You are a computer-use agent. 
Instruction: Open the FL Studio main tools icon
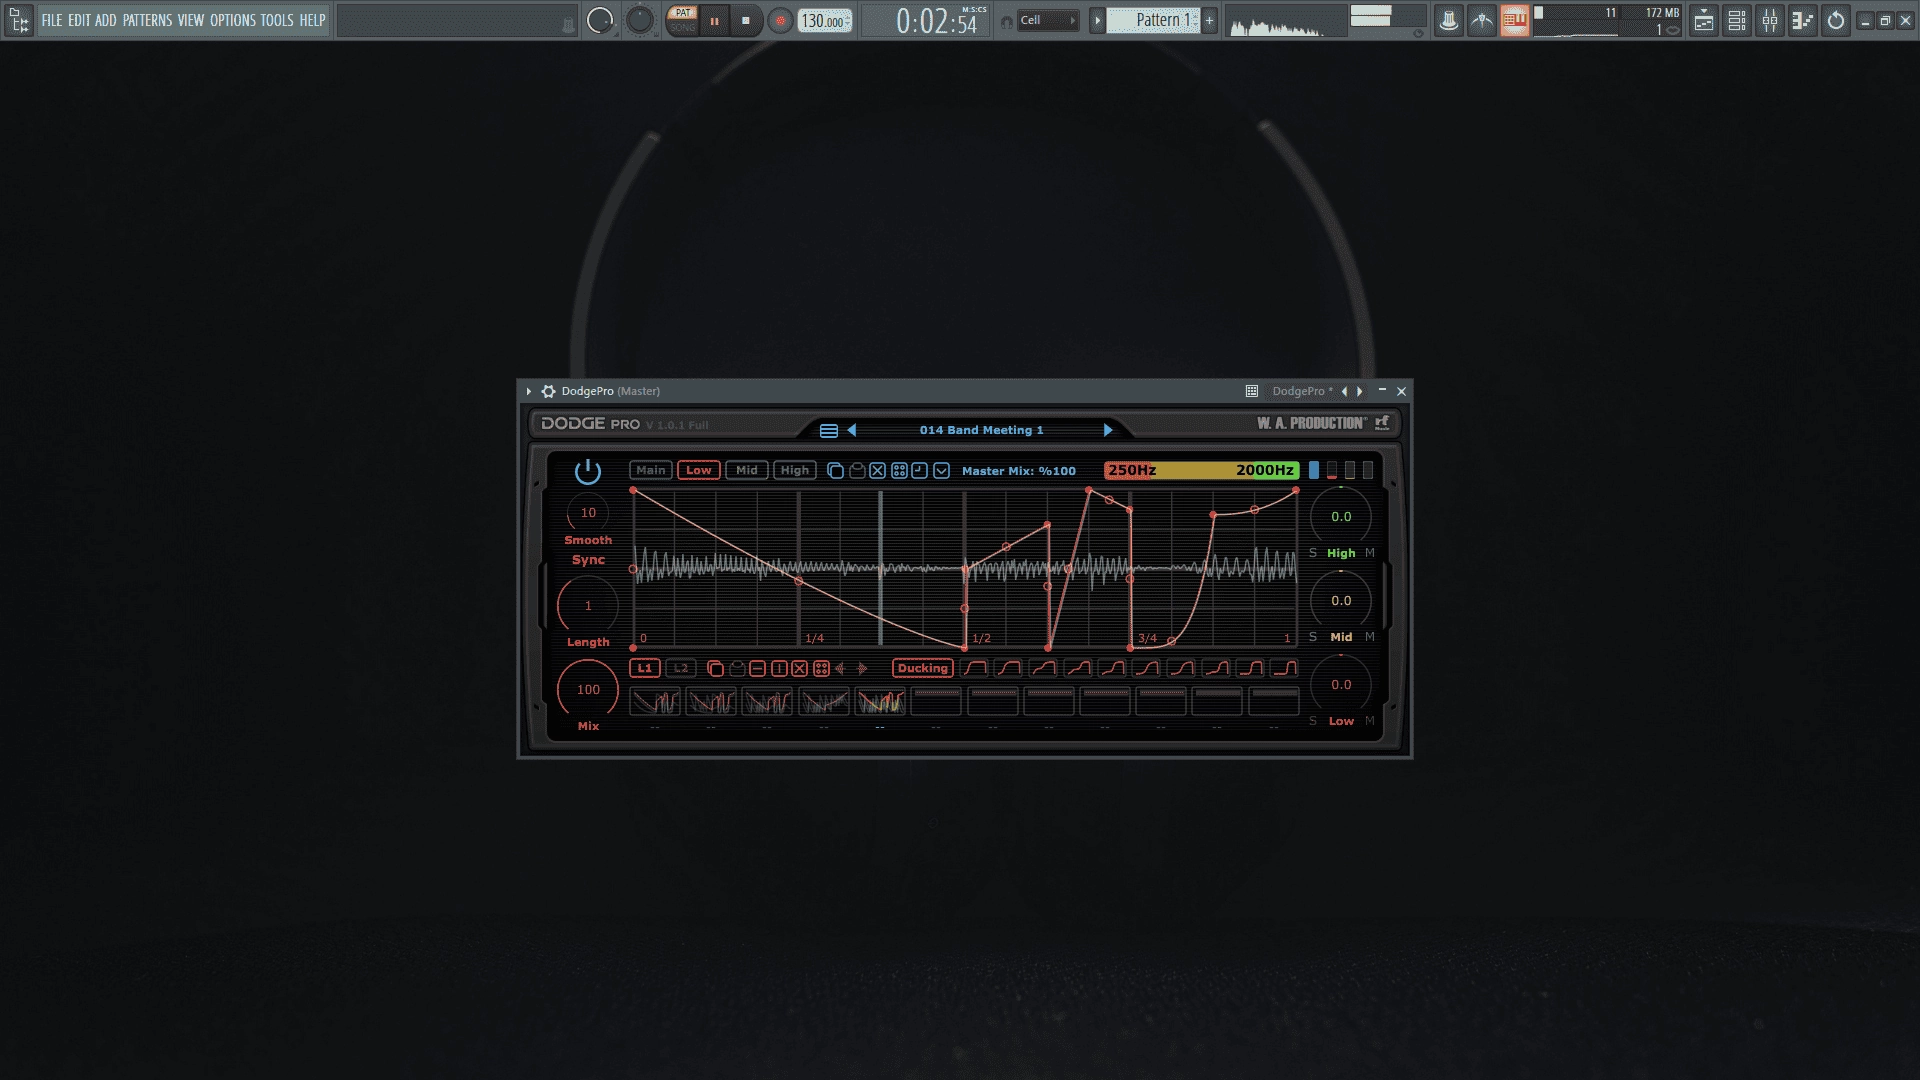[x=19, y=20]
